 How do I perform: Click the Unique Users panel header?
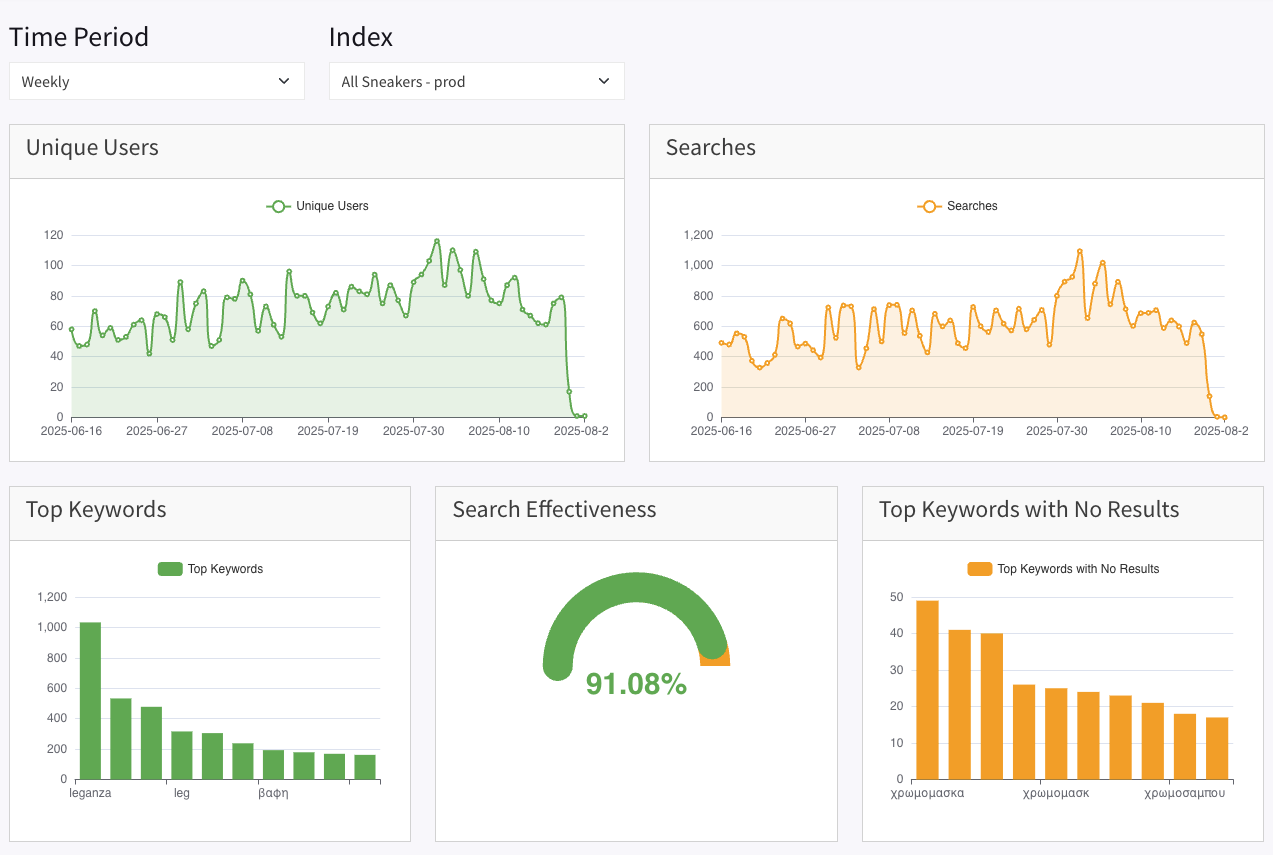(92, 148)
